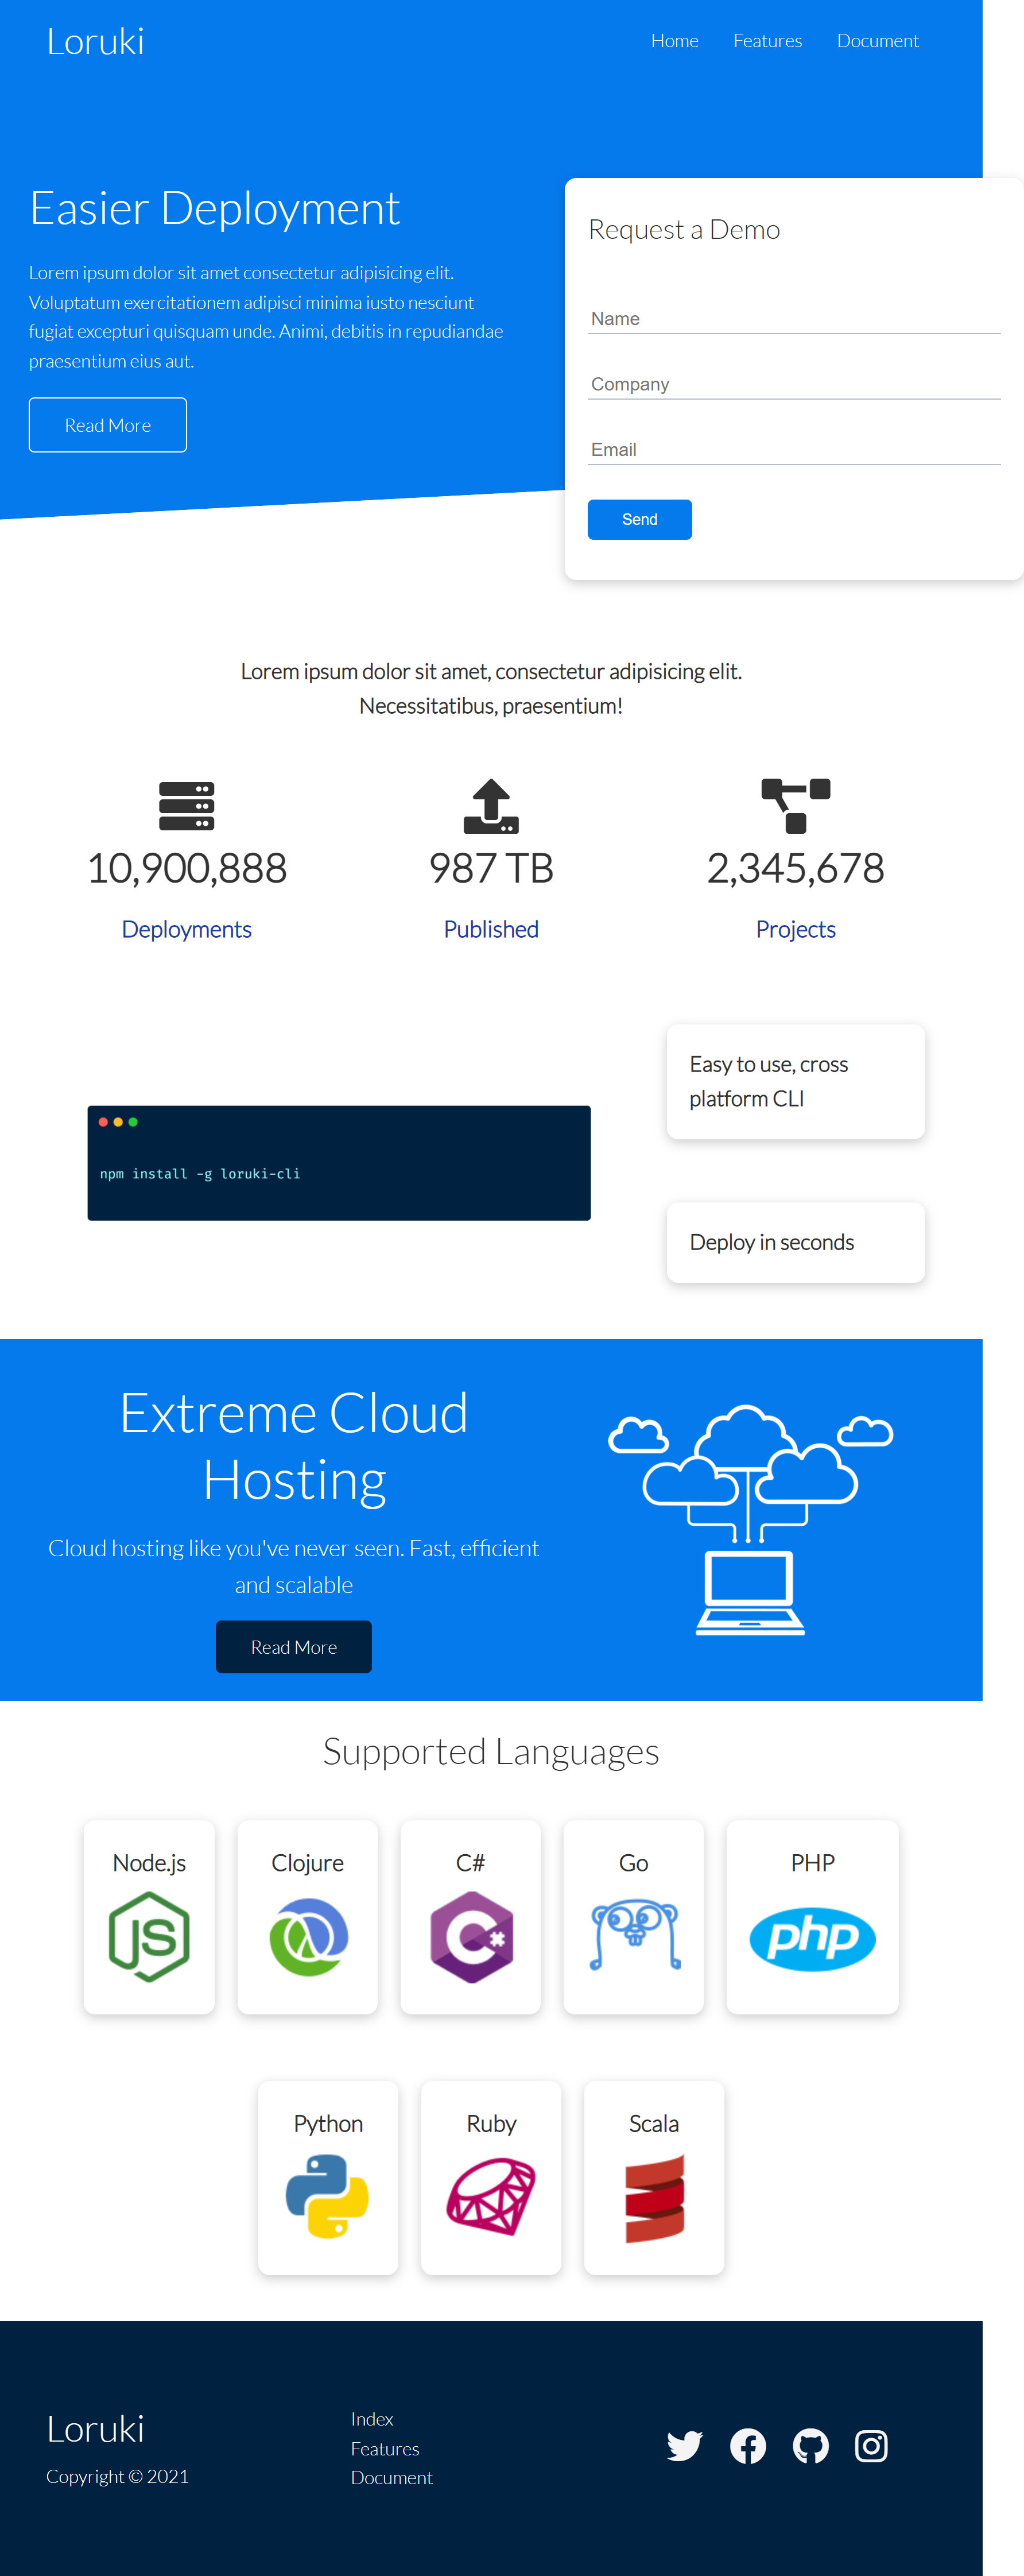
Task: Click the Ruby gem logo
Action: click(491, 2196)
